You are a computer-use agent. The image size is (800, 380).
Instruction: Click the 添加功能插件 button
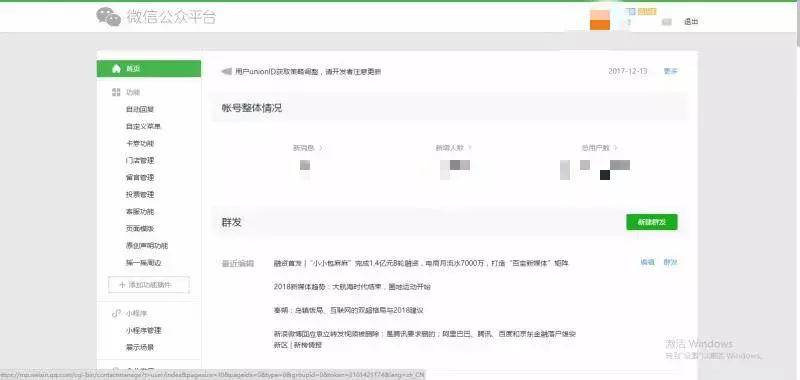(x=149, y=285)
